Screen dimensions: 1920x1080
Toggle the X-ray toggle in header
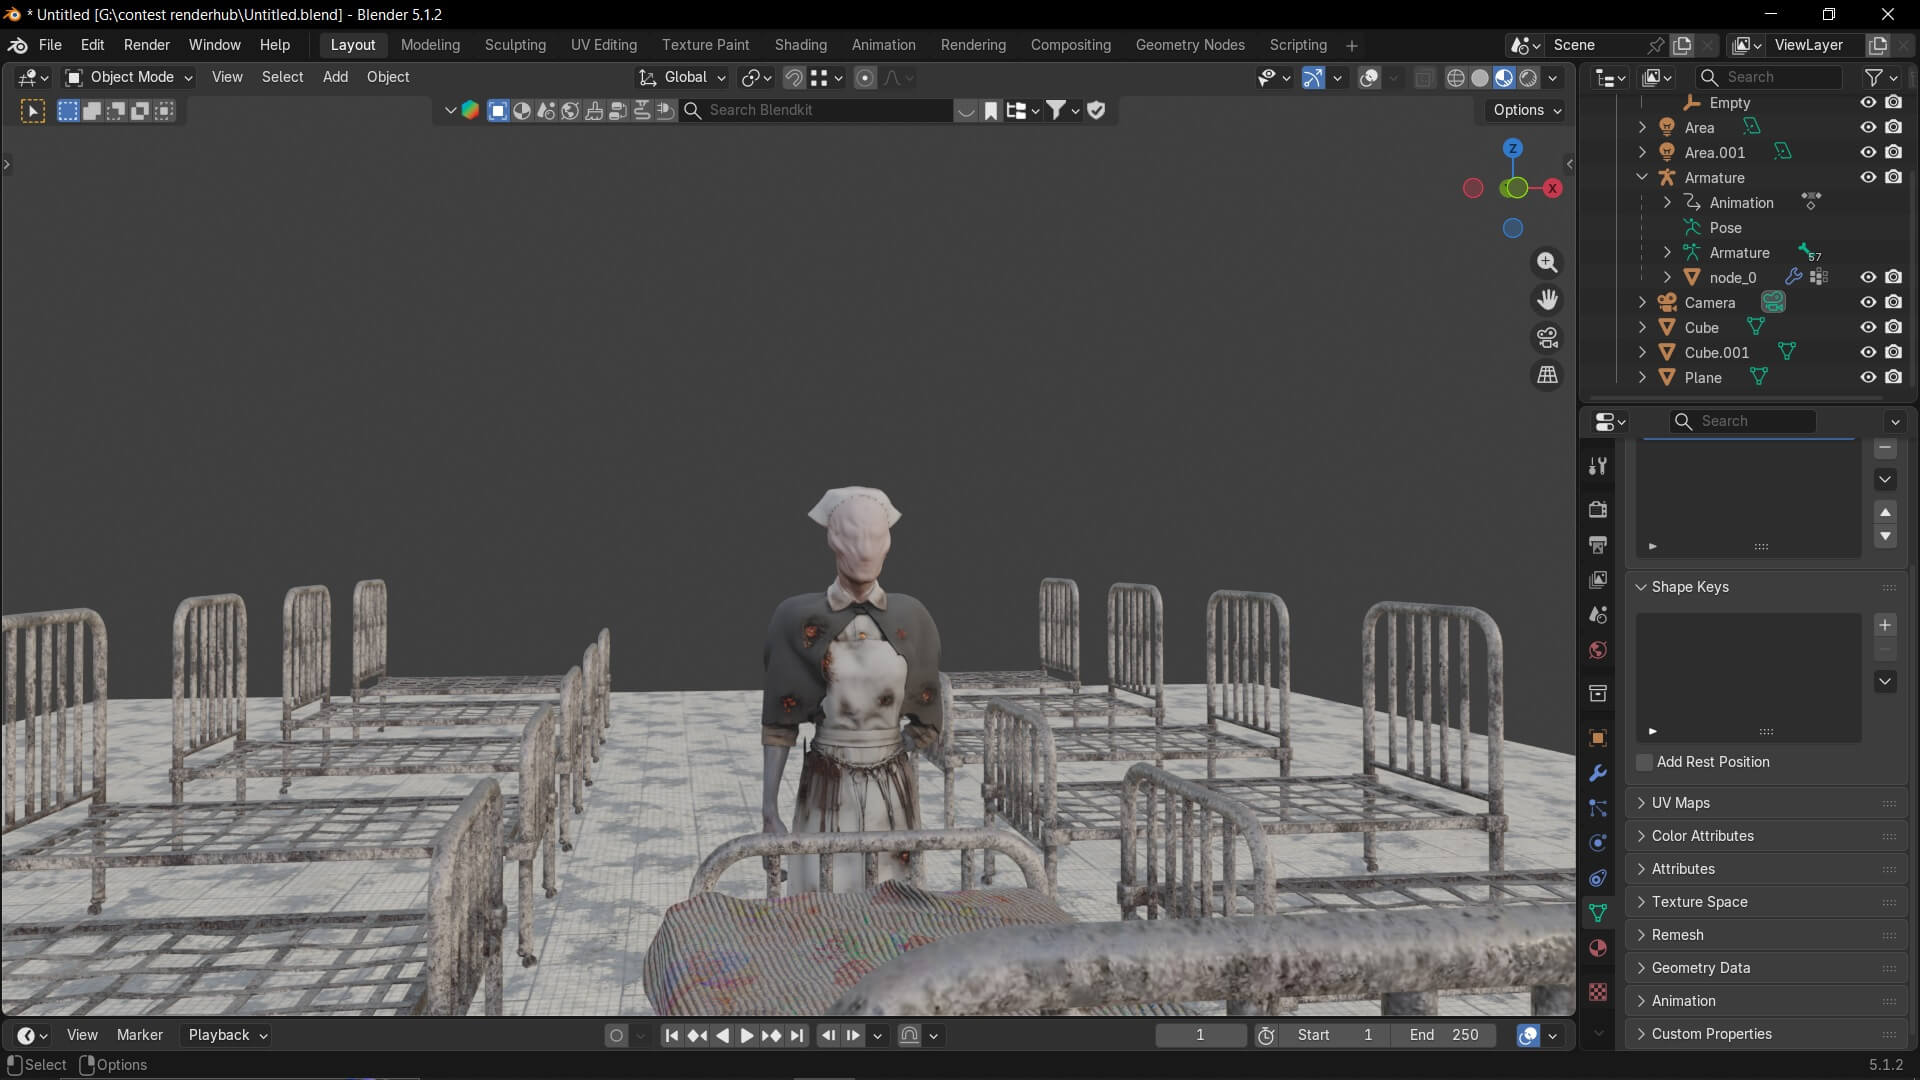1424,78
